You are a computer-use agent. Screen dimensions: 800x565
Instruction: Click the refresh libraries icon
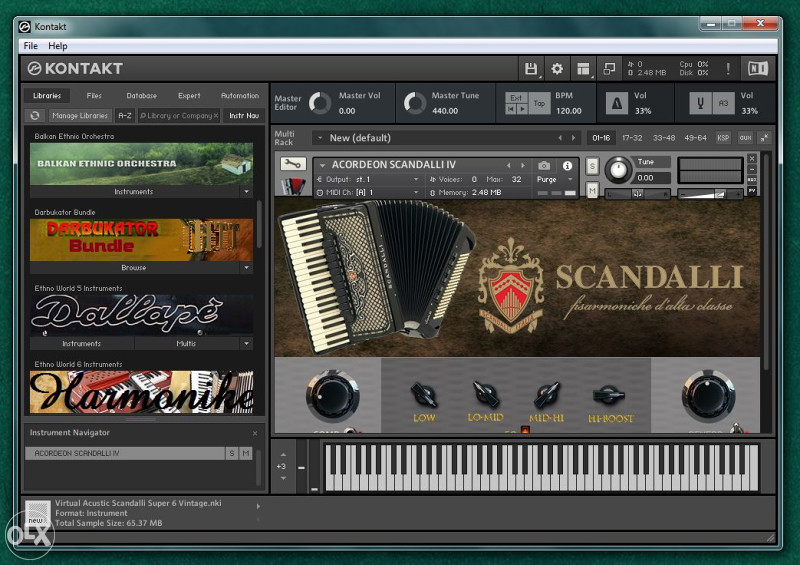click(35, 116)
